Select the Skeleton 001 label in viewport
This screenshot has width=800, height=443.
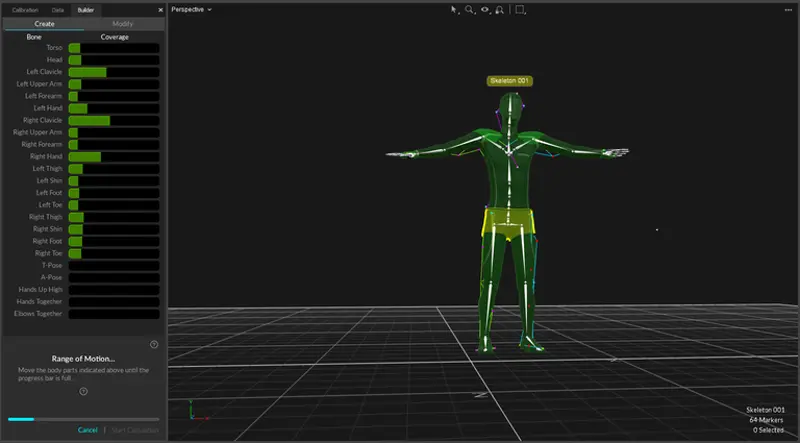[510, 80]
